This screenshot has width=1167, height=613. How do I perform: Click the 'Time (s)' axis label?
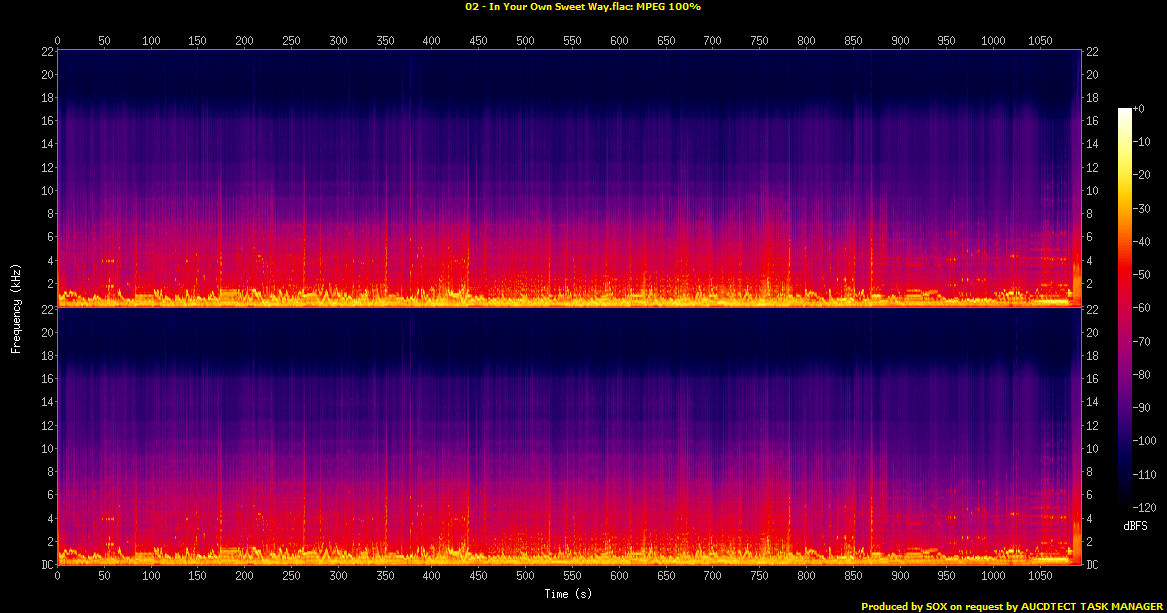(569, 594)
